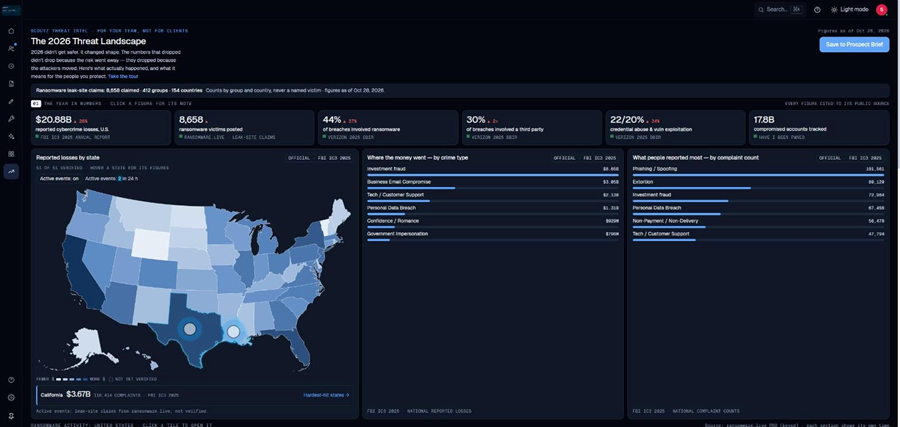Click the Extortion complaint row
Image resolution: width=900 pixels, height=427 pixels.
tap(758, 184)
